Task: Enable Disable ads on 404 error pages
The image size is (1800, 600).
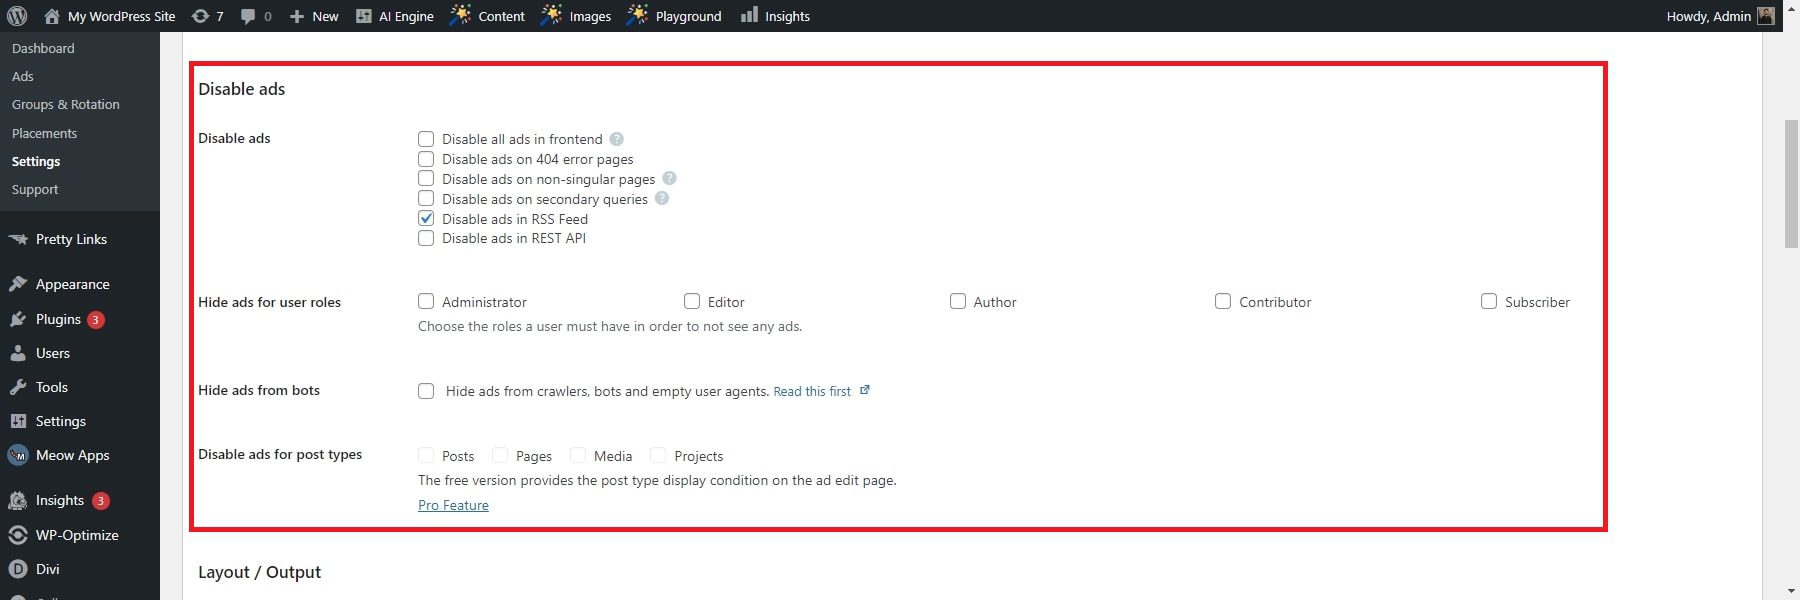Action: 426,159
